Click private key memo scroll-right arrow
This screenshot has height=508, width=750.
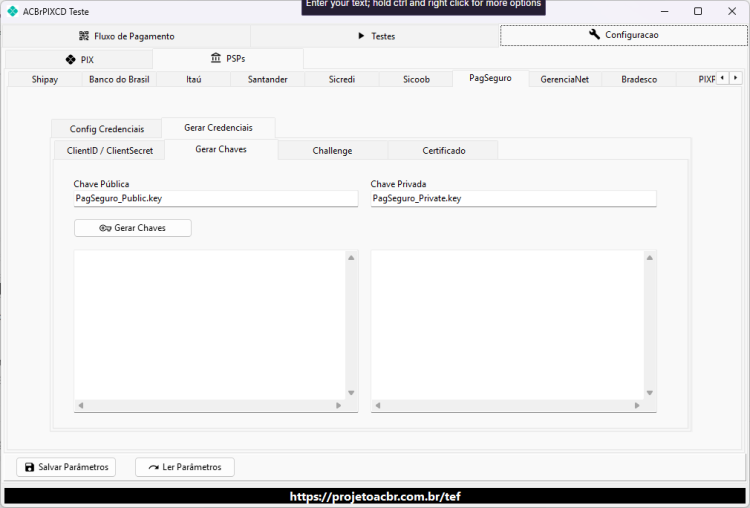coord(637,406)
